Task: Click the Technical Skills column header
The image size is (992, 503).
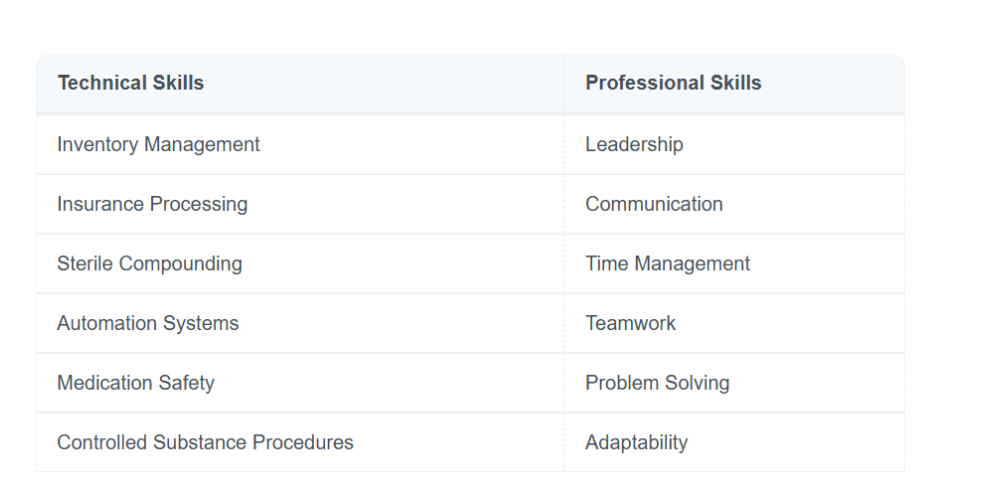Action: pyautogui.click(x=301, y=84)
